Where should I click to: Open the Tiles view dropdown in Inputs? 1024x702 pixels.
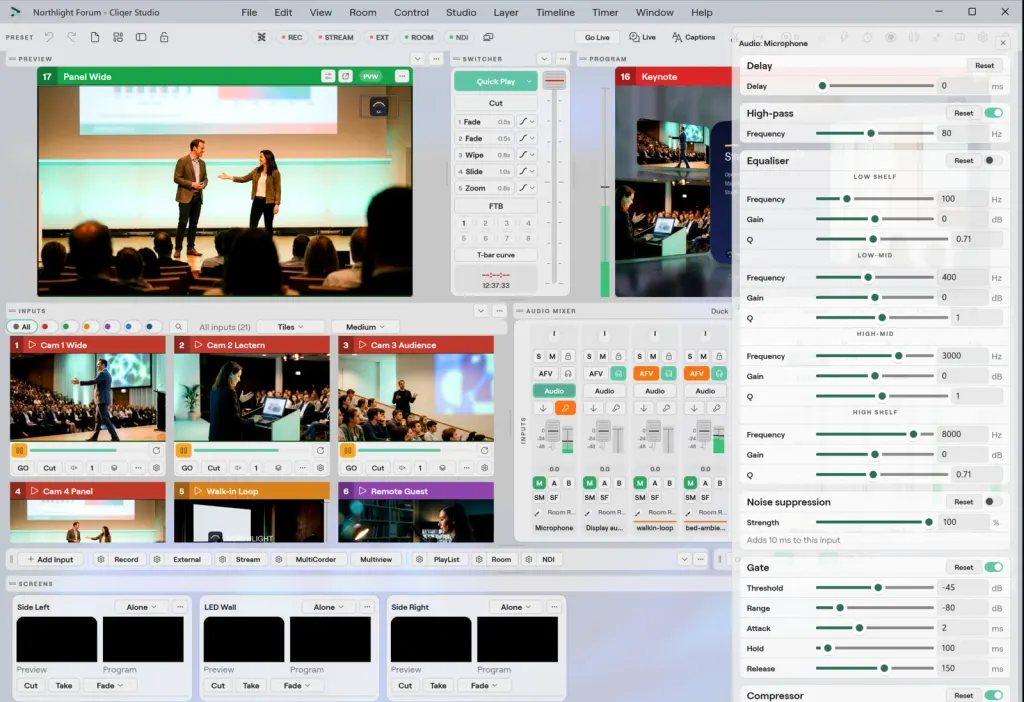click(x=290, y=327)
